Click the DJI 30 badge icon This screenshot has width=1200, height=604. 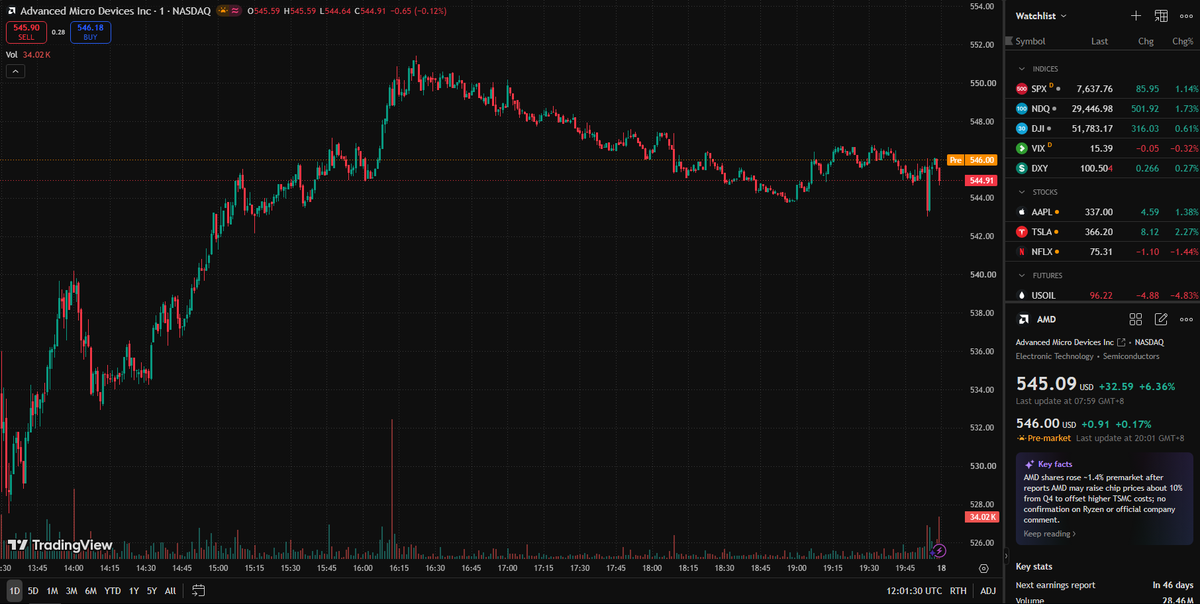click(x=1022, y=128)
